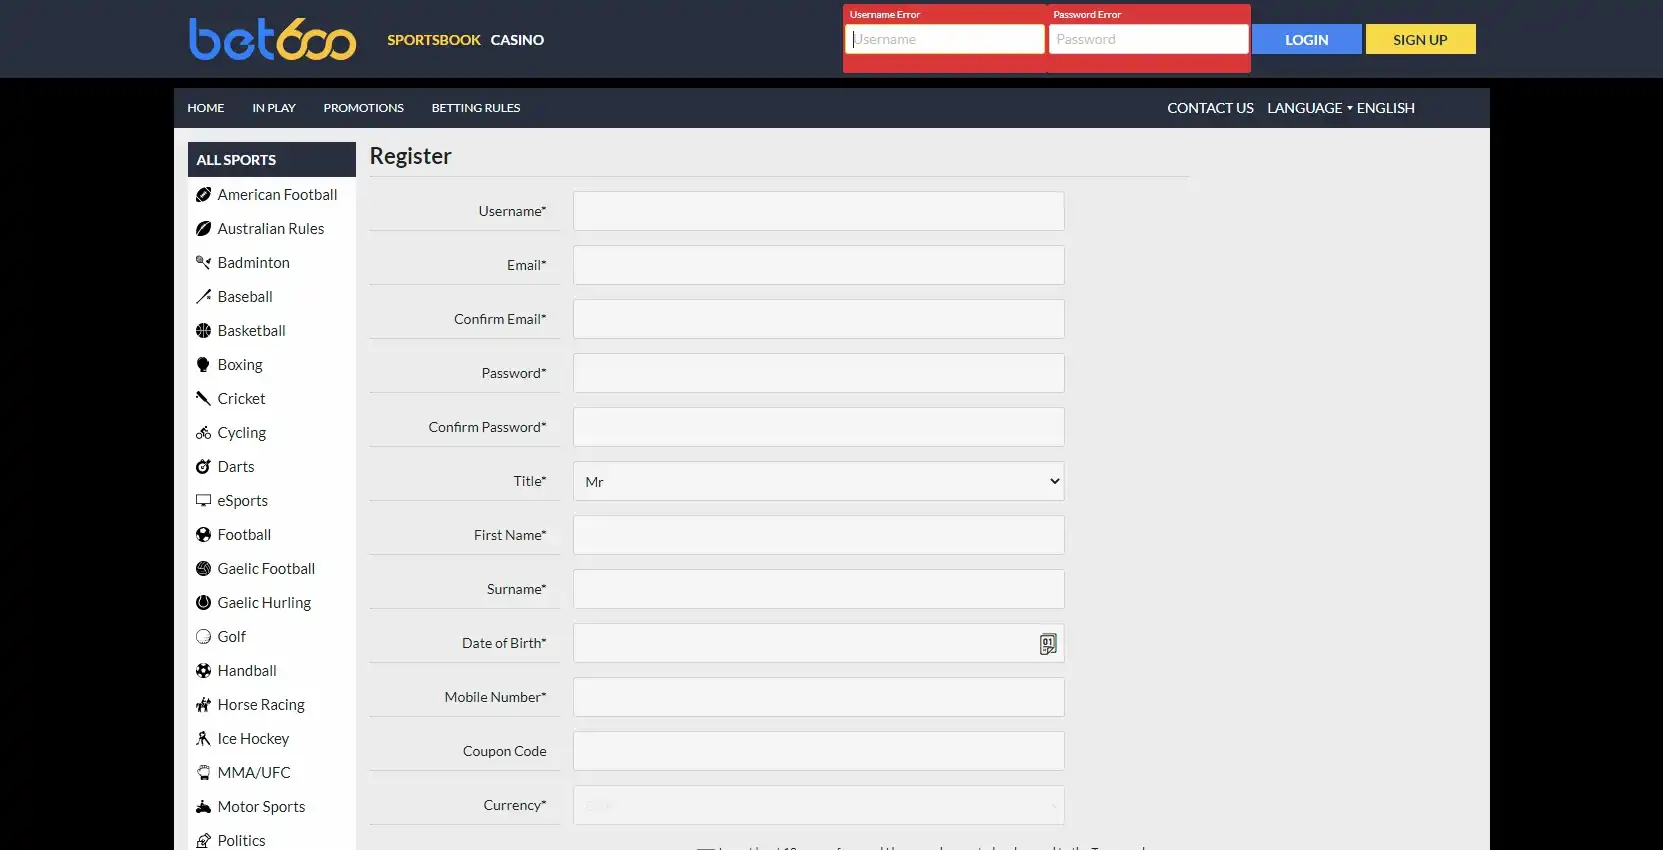
Task: Open the Betting Rules menu
Action: (x=476, y=108)
